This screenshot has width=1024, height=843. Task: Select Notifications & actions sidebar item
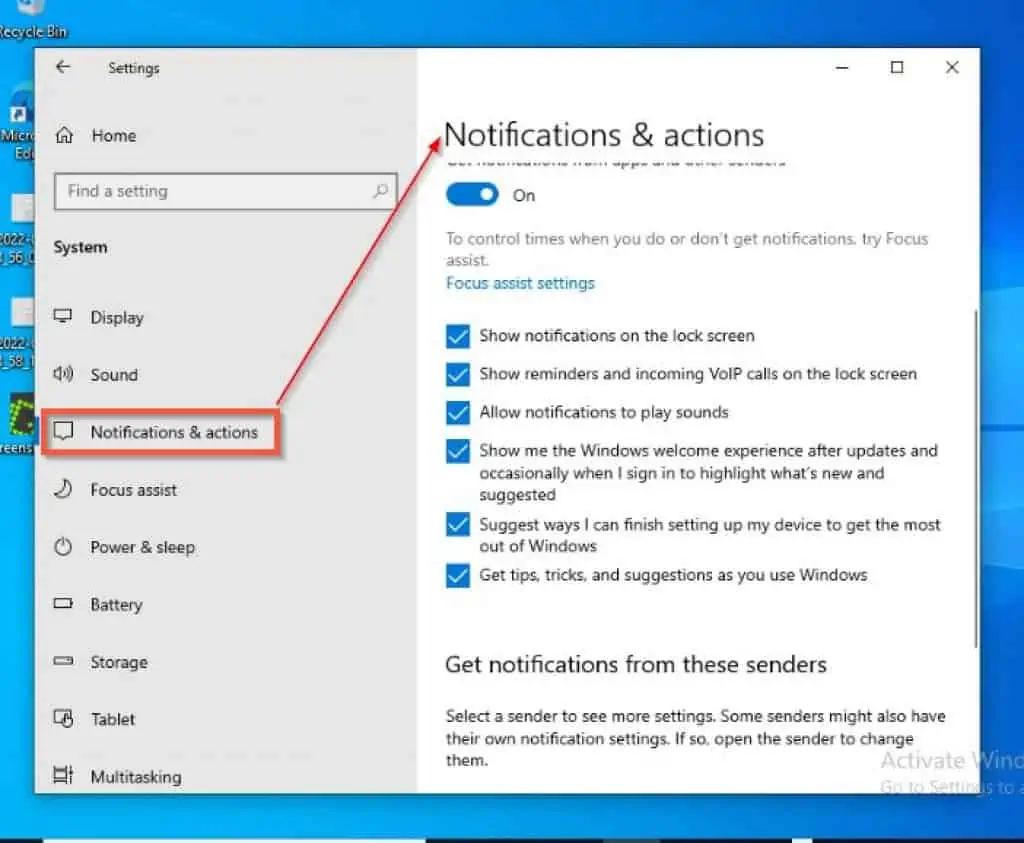pos(173,432)
